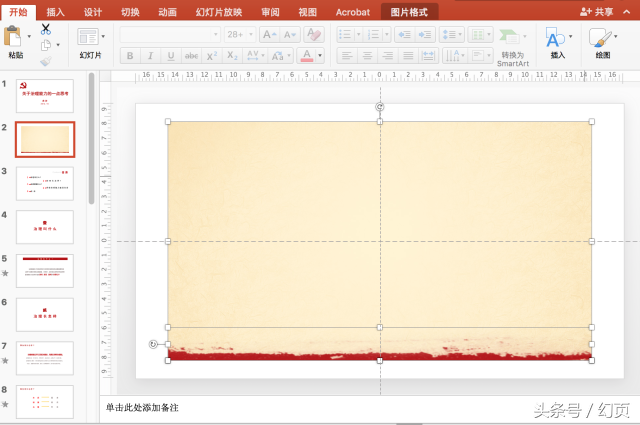Center align text
640x425 pixels.
click(367, 56)
